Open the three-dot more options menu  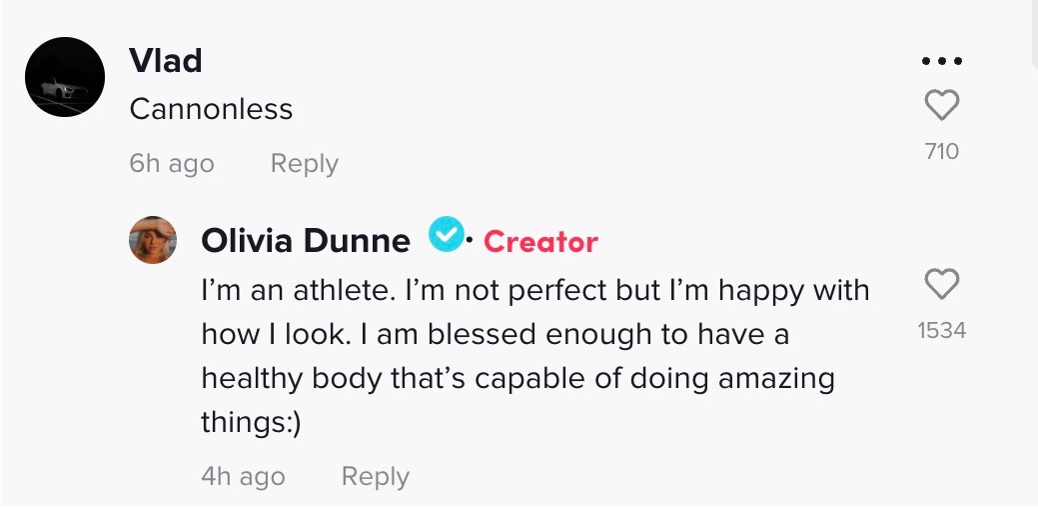(x=941, y=62)
